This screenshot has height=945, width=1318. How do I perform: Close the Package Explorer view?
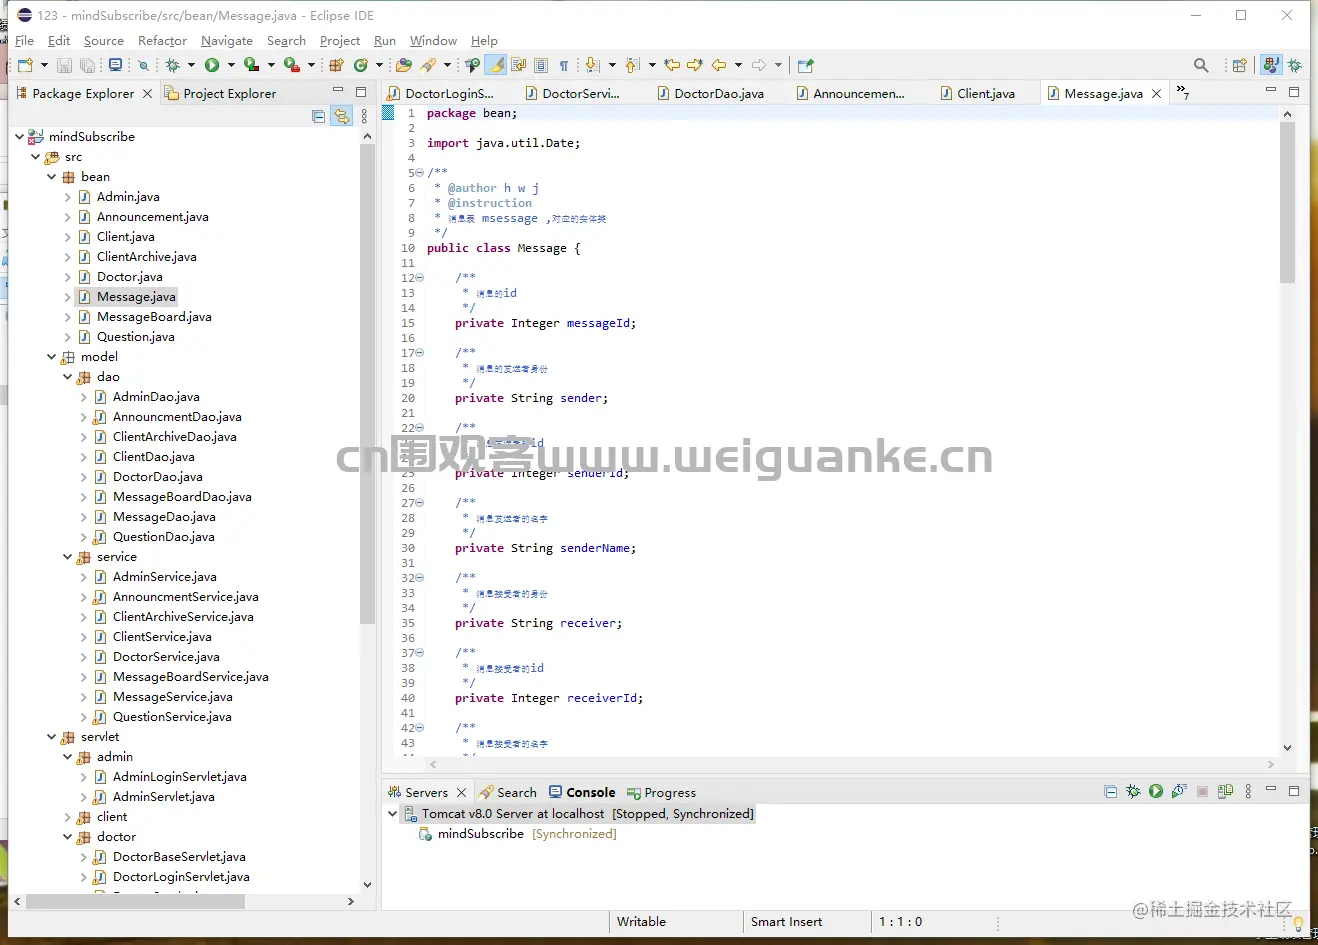coord(147,93)
